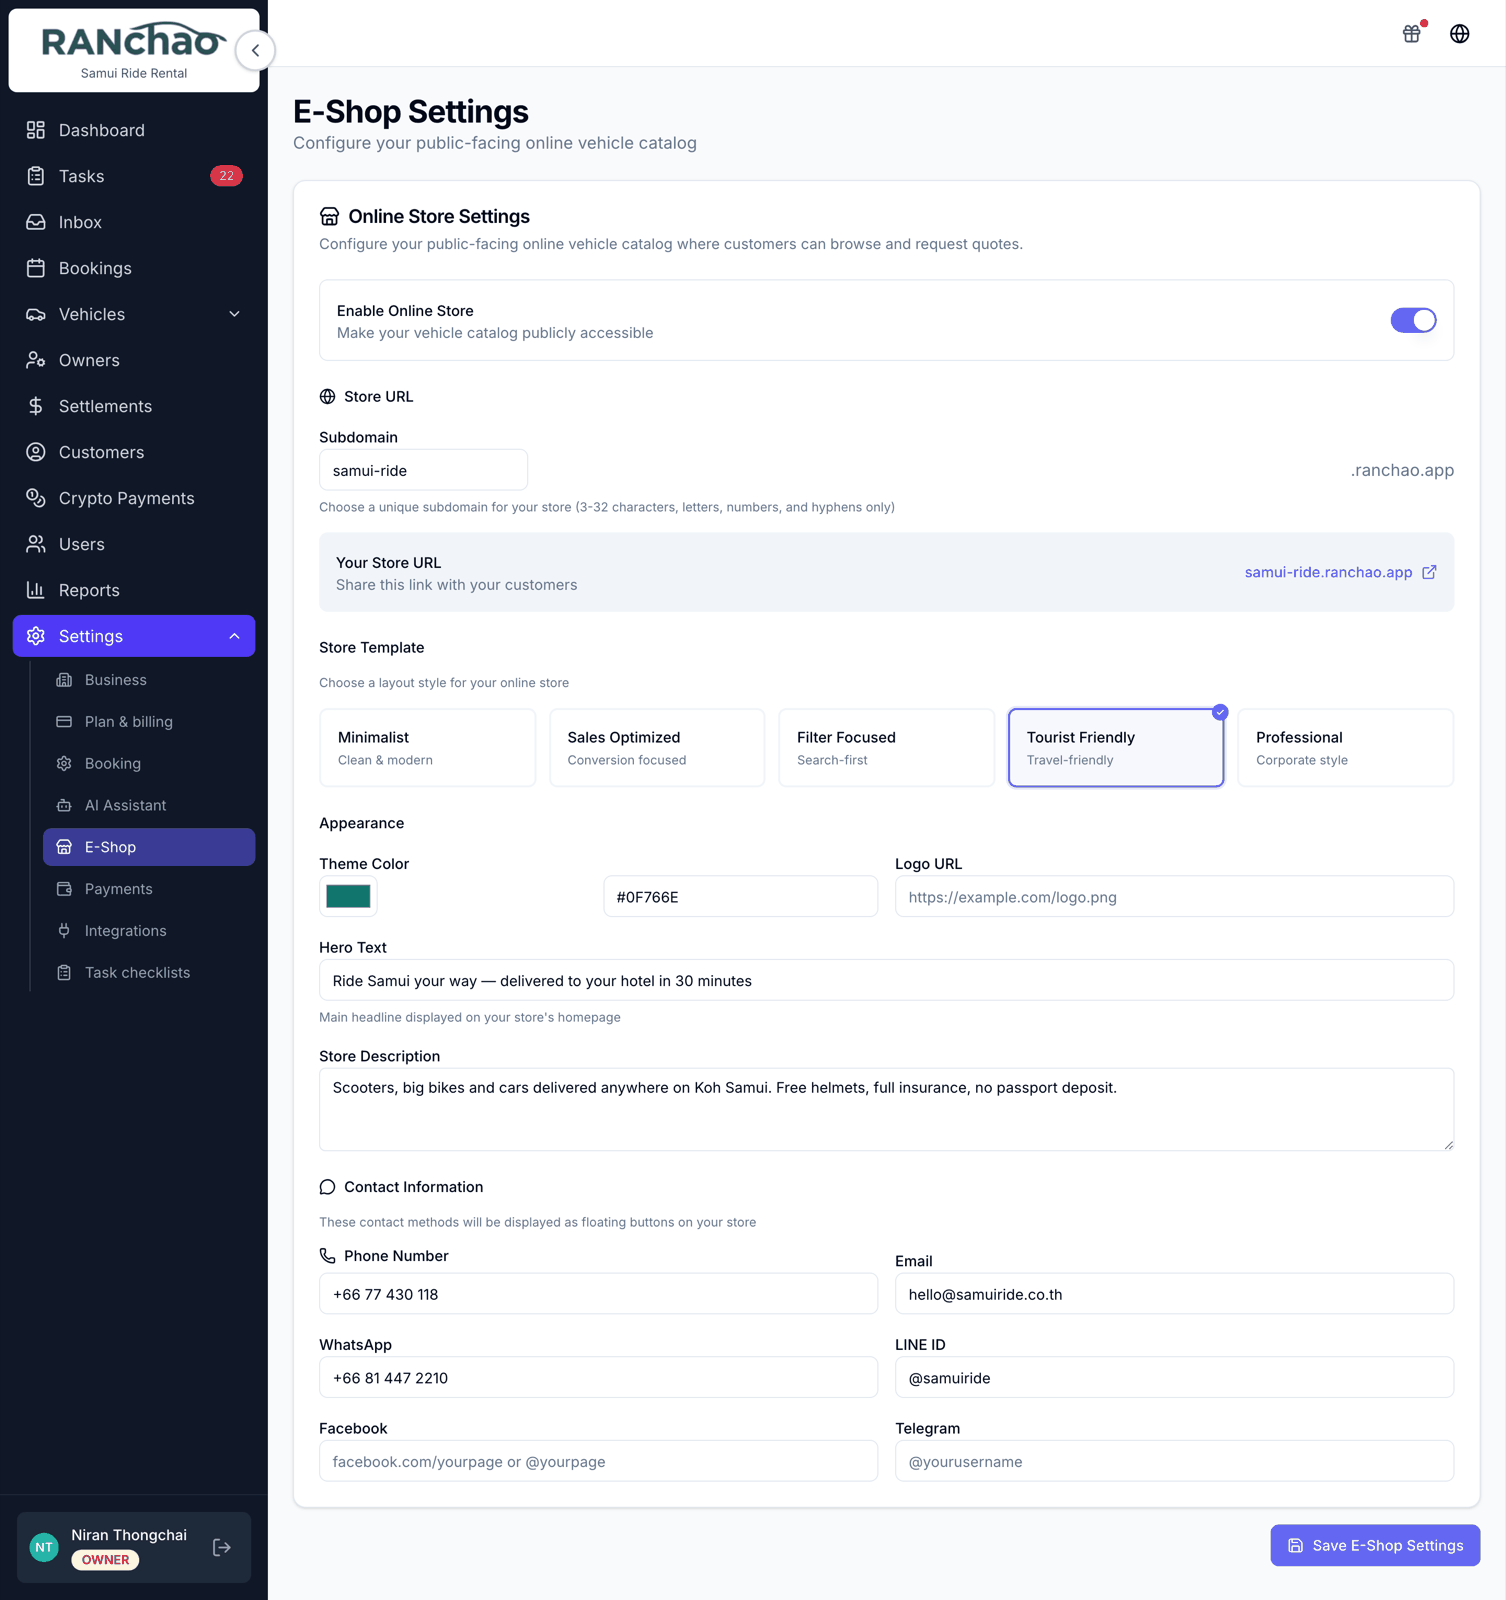
Task: Click the Tasks clipboard icon
Action: pos(36,176)
